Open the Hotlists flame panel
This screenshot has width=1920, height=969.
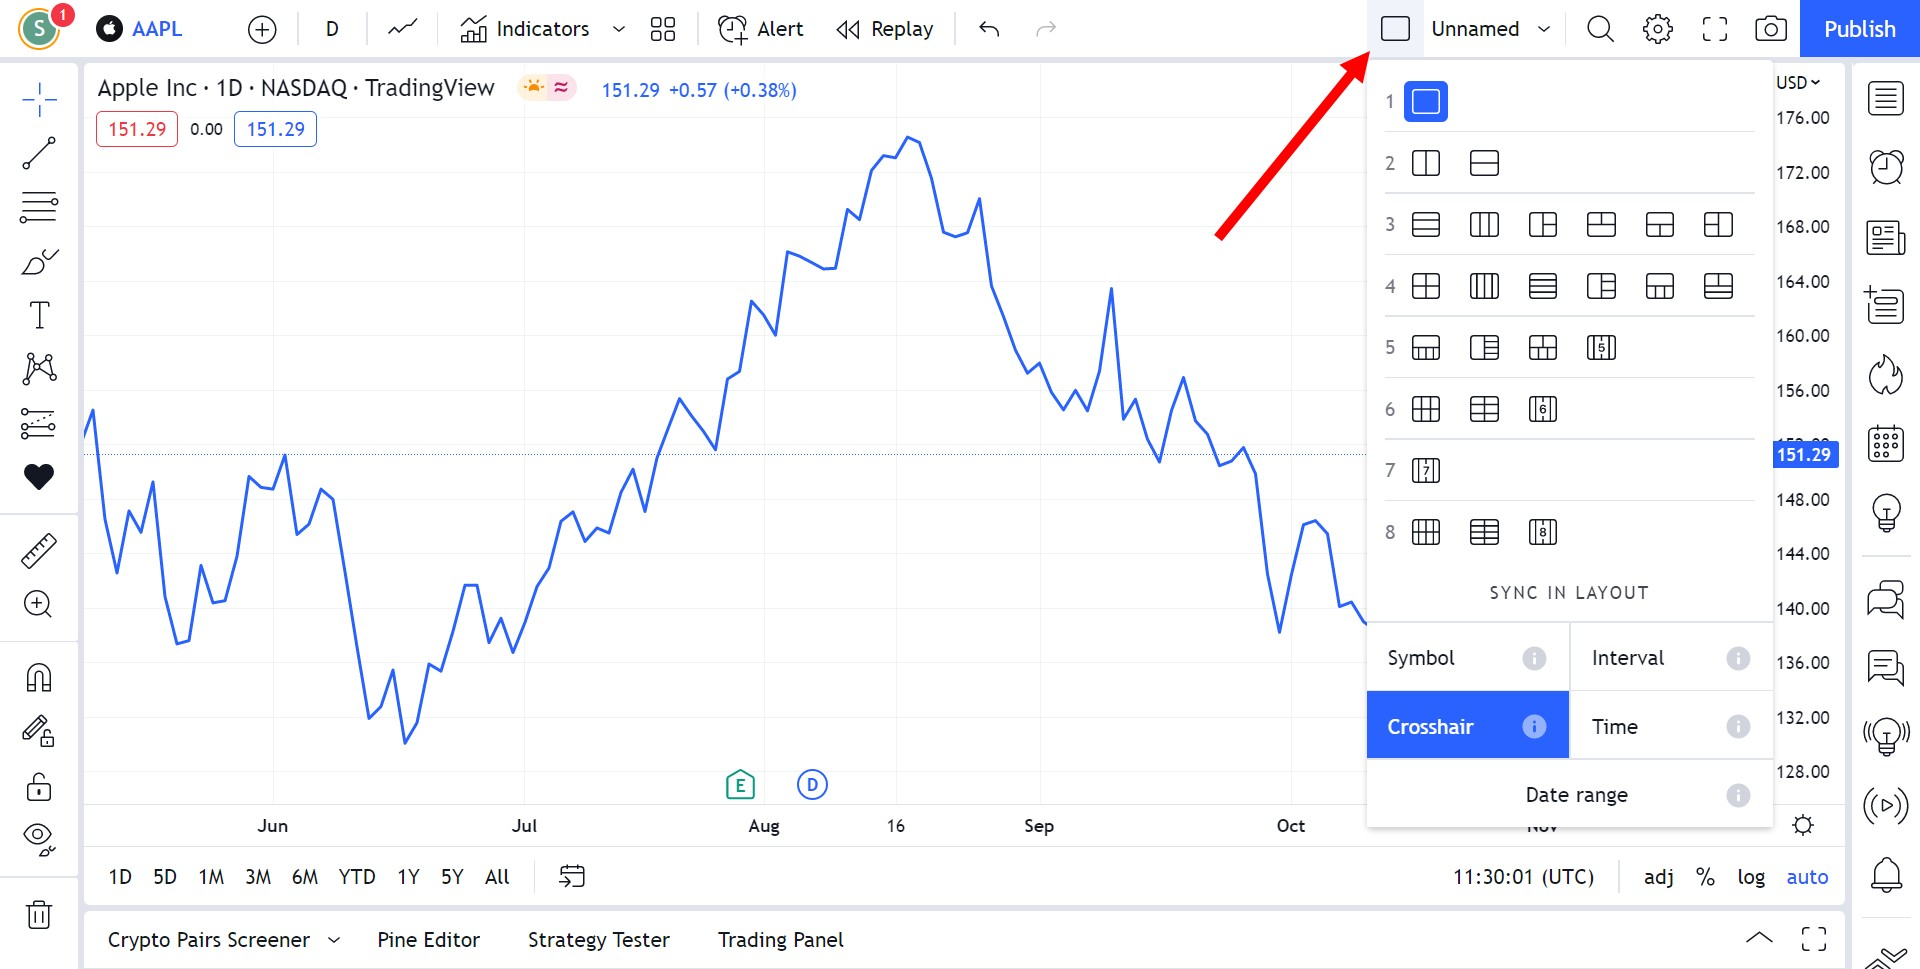(1886, 375)
